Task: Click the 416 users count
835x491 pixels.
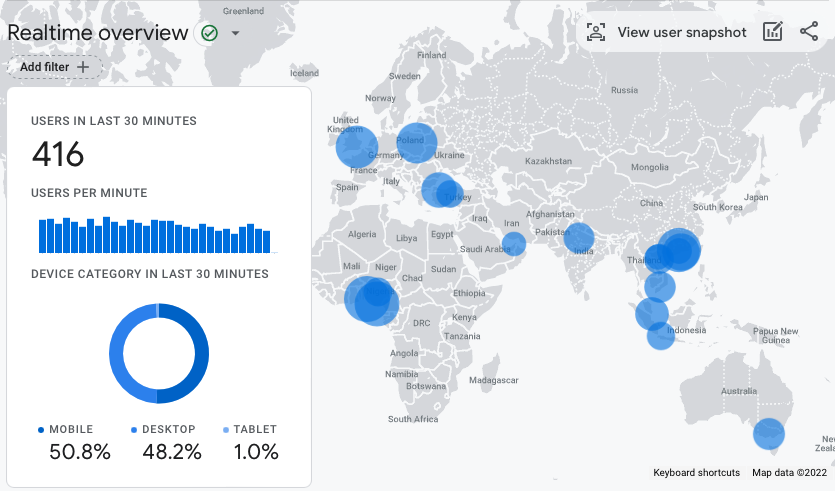Action: [58, 154]
